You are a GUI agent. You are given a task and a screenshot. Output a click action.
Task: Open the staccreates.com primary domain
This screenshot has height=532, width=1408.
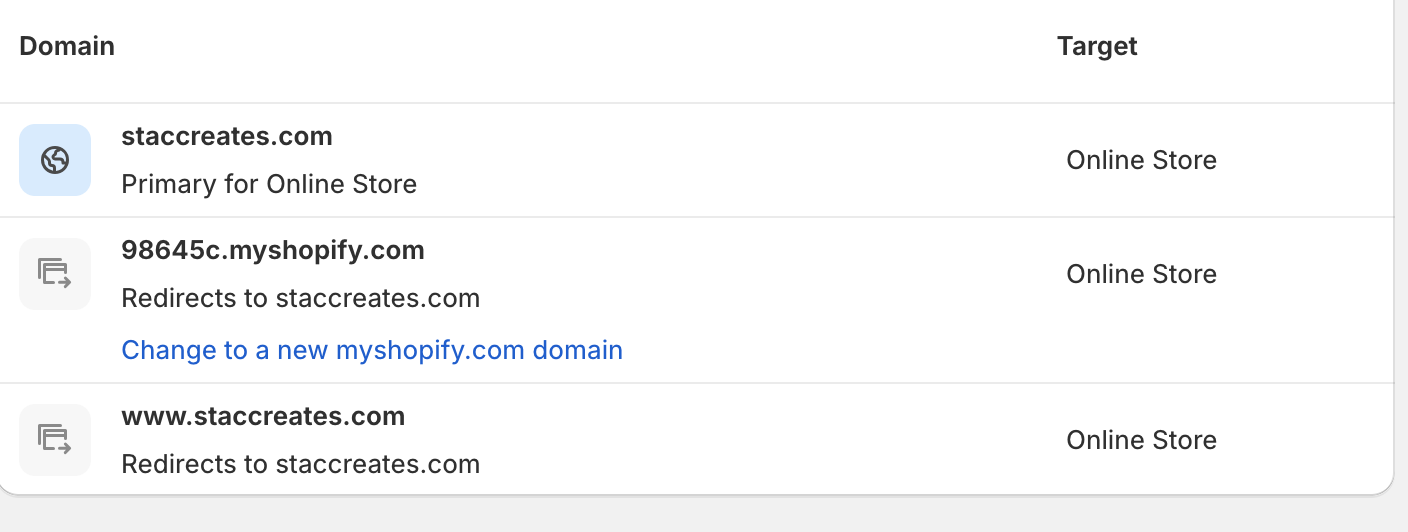coord(227,136)
